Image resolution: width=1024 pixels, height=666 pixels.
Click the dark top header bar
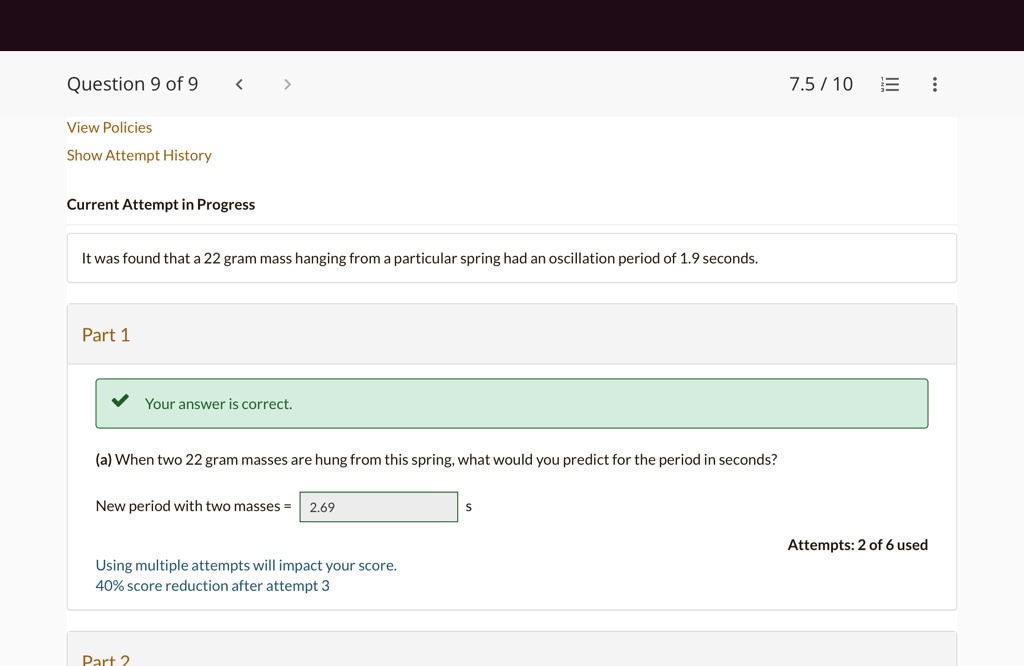512,25
